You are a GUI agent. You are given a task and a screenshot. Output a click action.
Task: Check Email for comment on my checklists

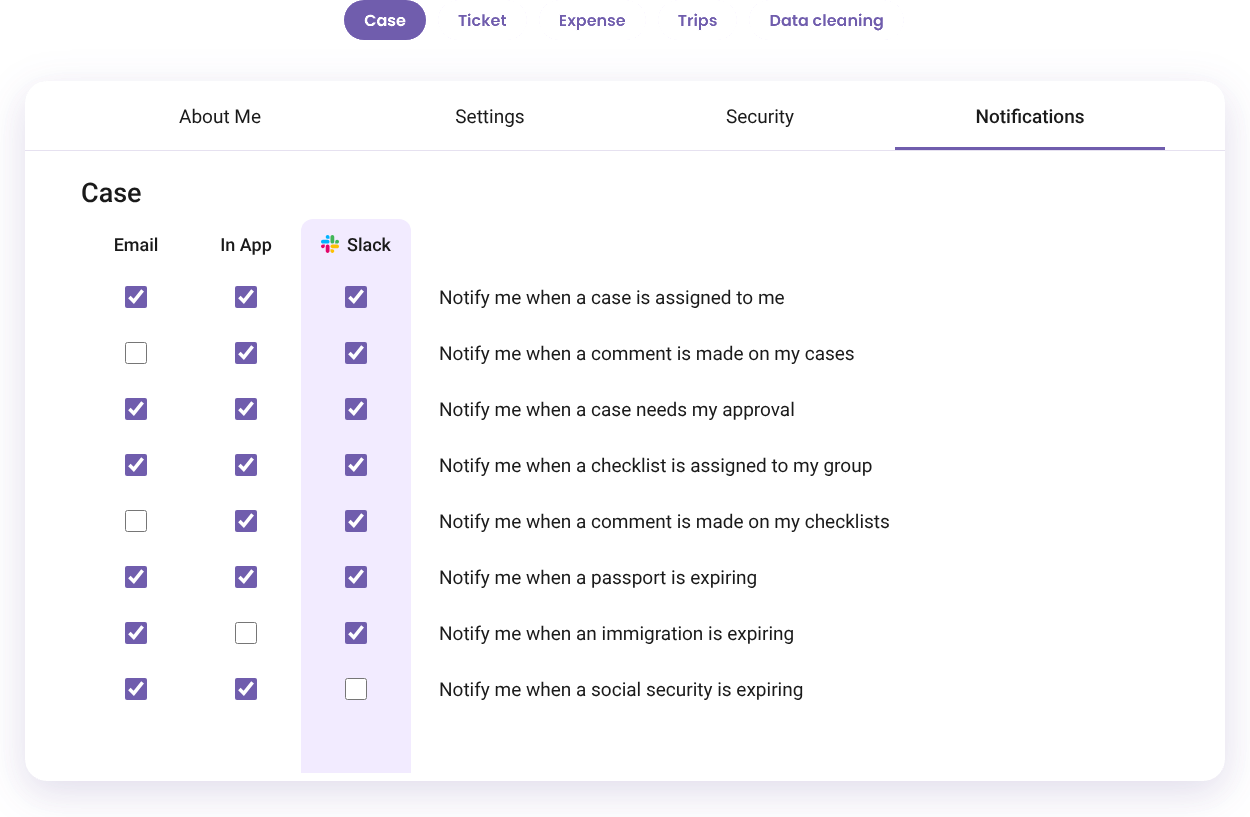click(136, 521)
